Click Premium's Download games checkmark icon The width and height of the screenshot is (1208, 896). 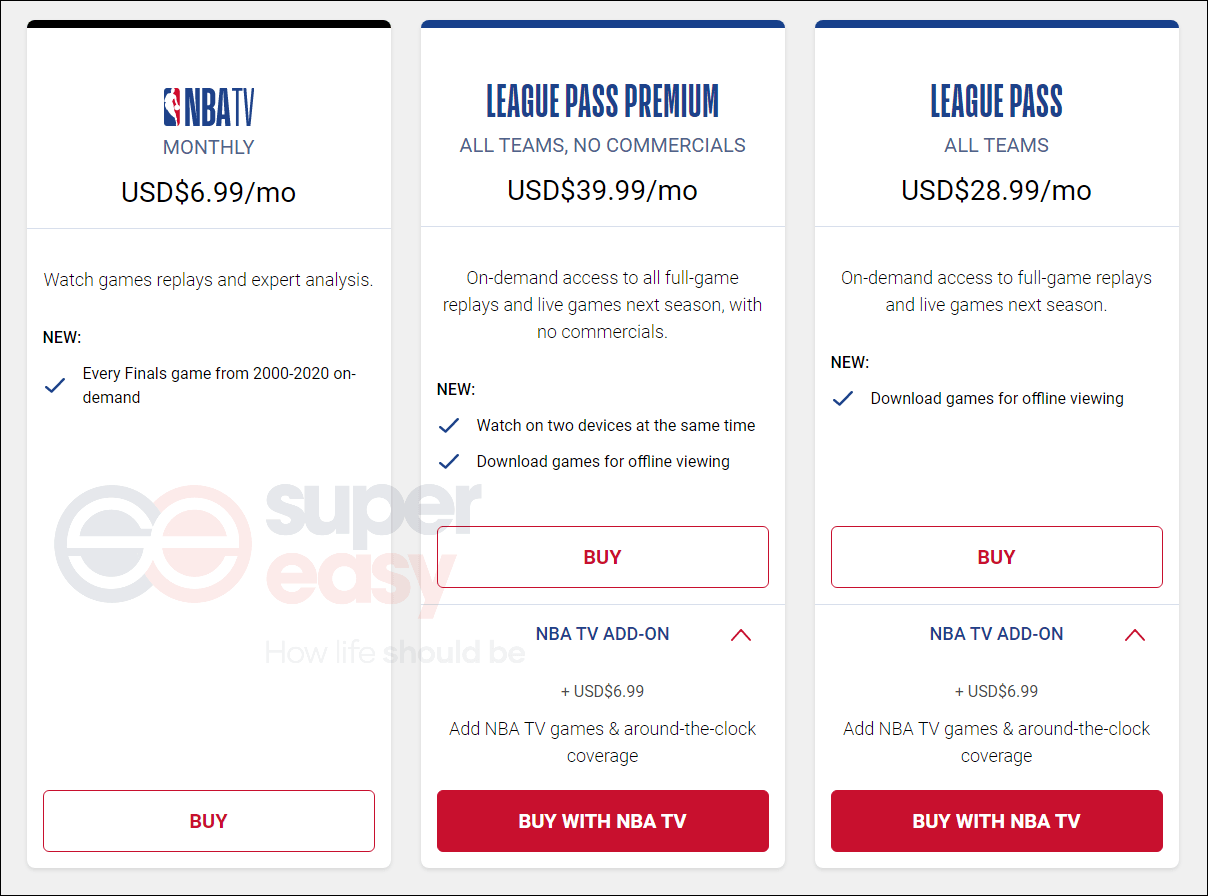pyautogui.click(x=449, y=461)
